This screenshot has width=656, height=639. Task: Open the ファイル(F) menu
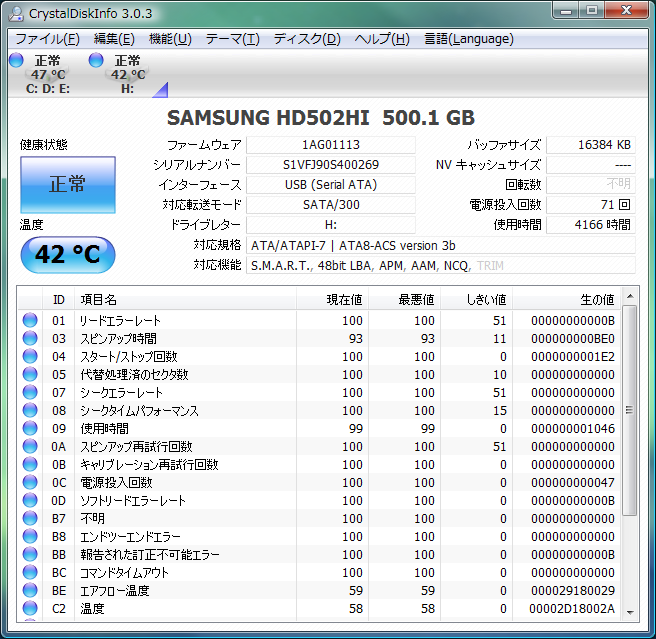pyautogui.click(x=47, y=39)
